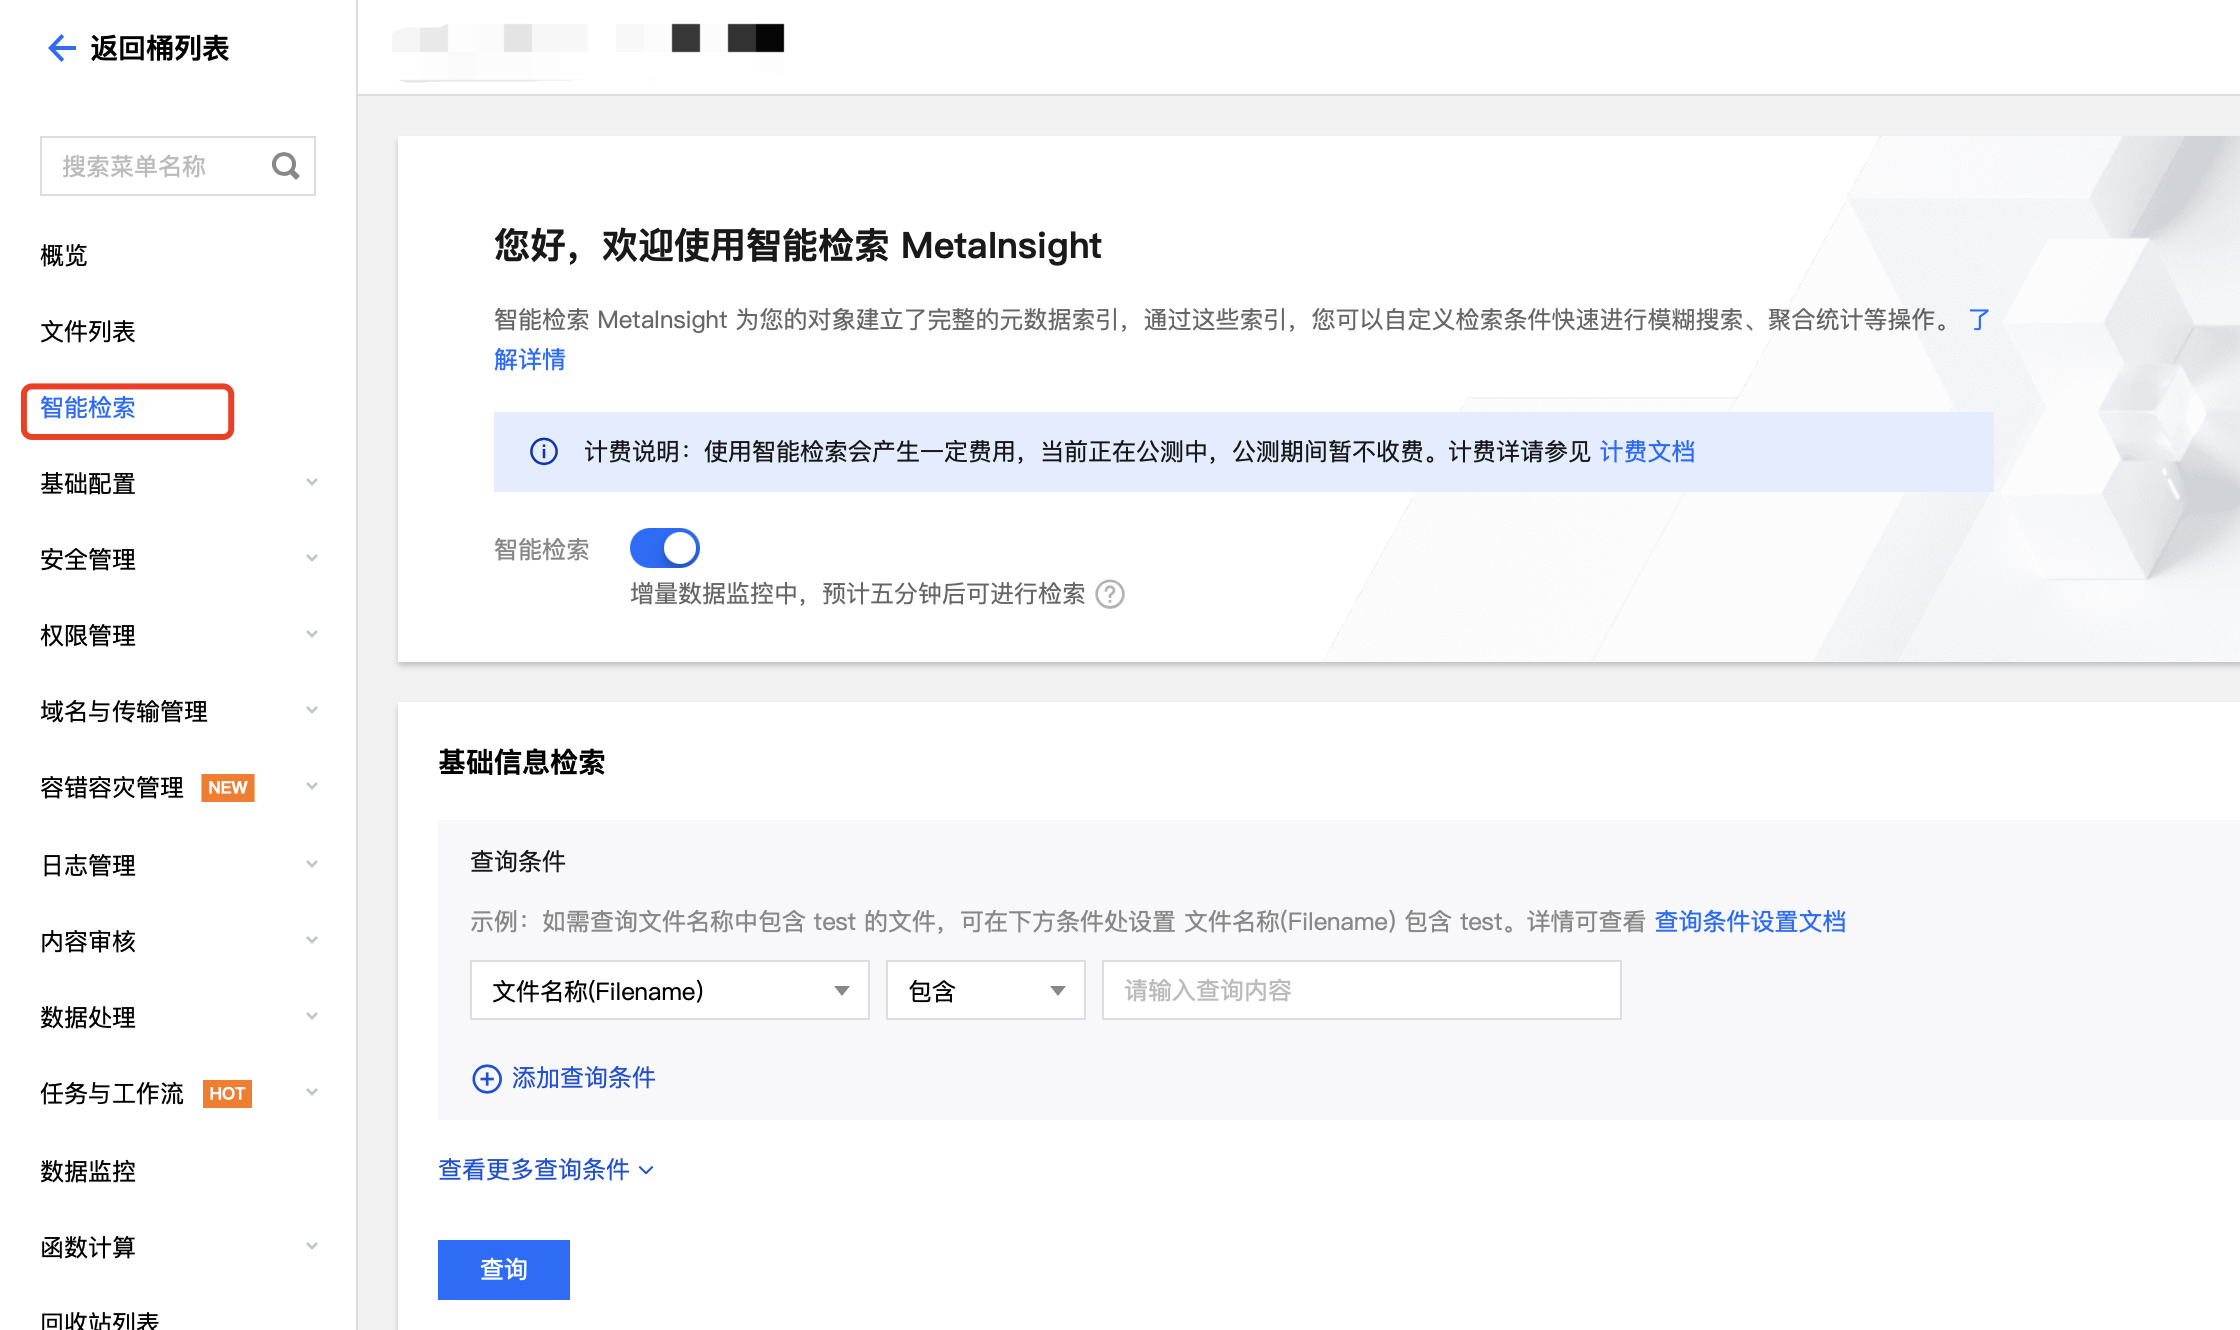This screenshot has width=2240, height=1330.
Task: Focus the 请输入查询内容 input field
Action: pos(1362,991)
